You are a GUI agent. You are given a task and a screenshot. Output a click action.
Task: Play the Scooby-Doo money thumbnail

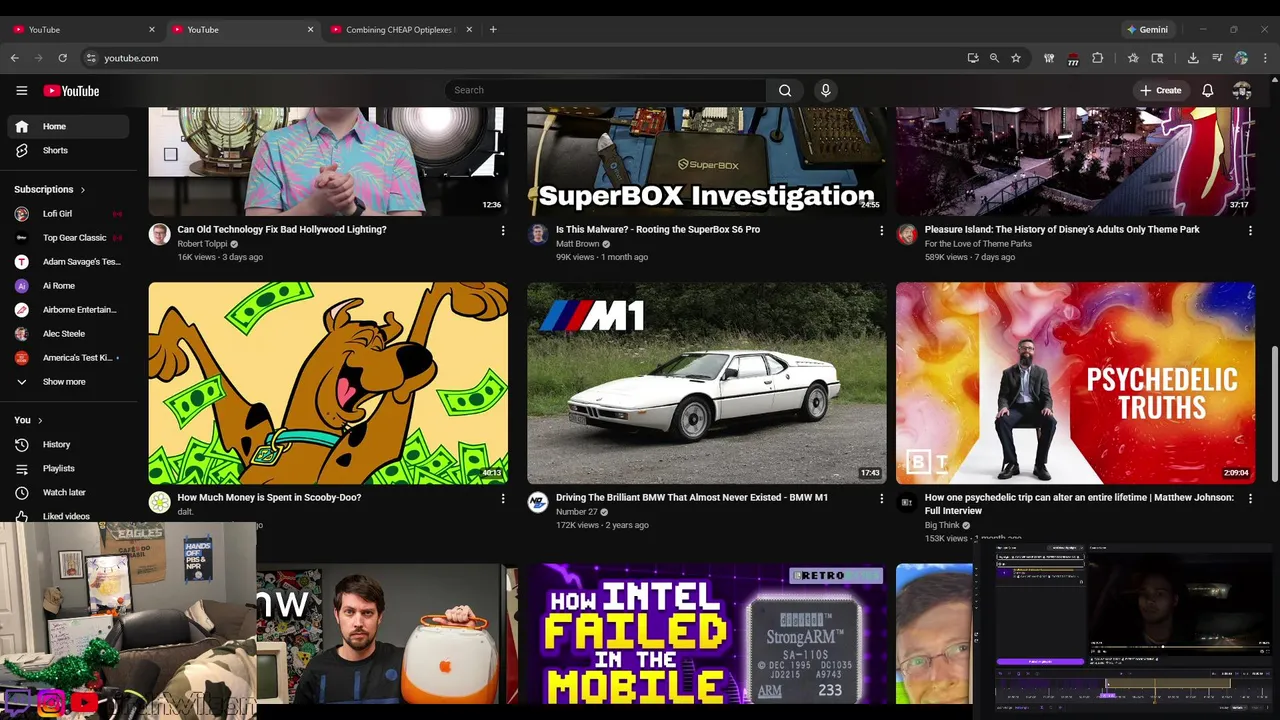tap(328, 383)
